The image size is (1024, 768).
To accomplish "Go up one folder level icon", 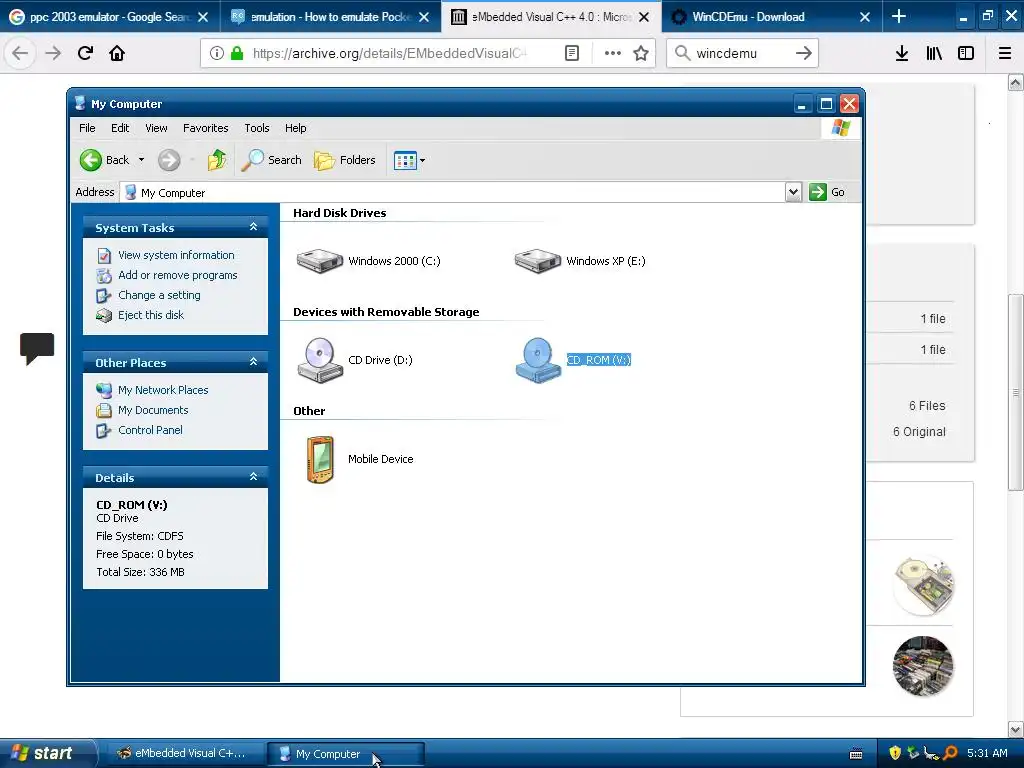I will (217, 160).
